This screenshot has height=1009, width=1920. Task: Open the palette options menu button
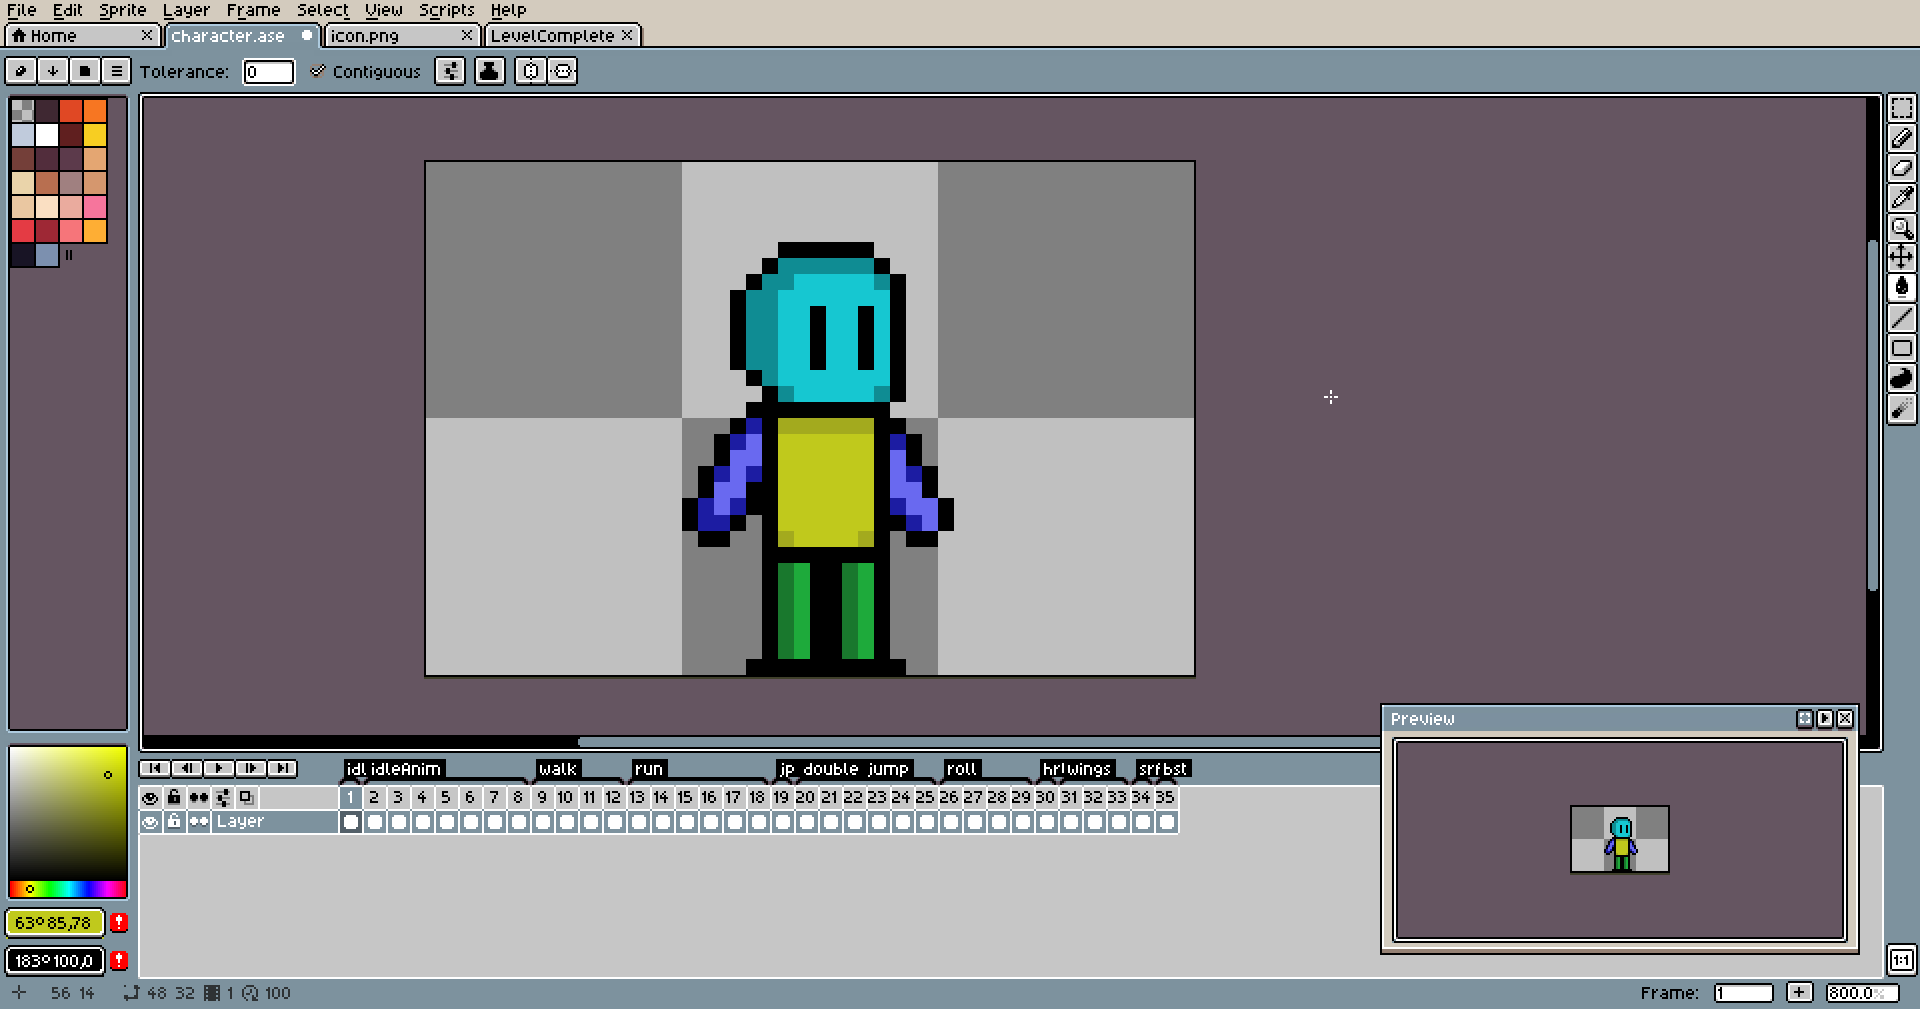click(116, 71)
